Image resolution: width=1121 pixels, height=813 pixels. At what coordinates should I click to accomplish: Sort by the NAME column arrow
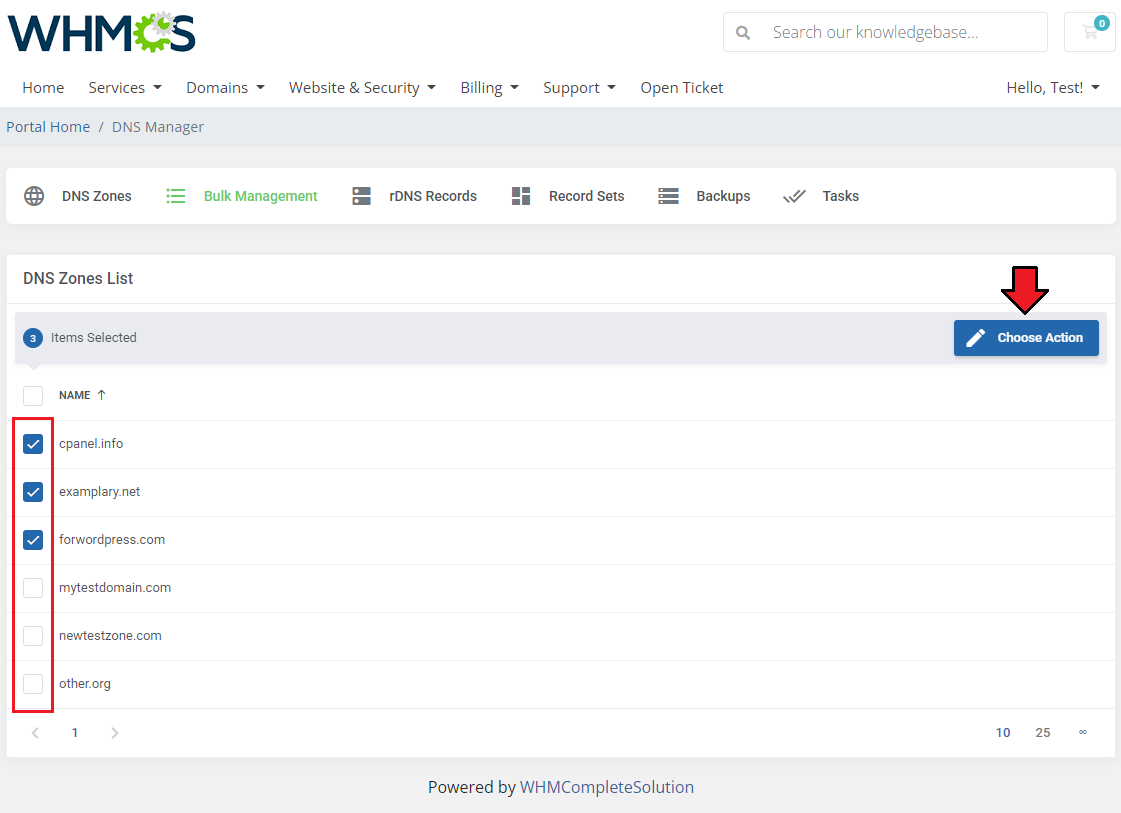pyautogui.click(x=102, y=395)
